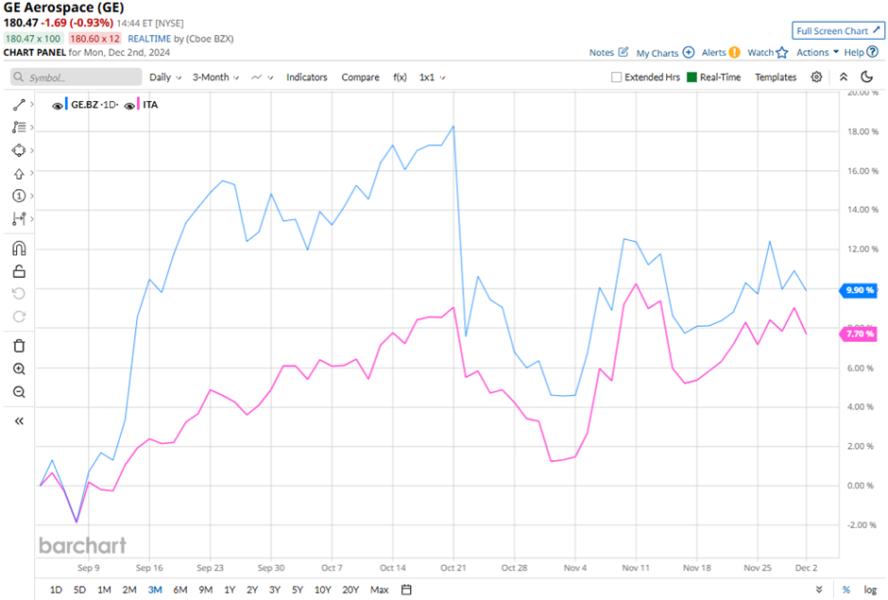Select the shapes drawing tool
The width and height of the screenshot is (888, 600).
pyautogui.click(x=19, y=150)
